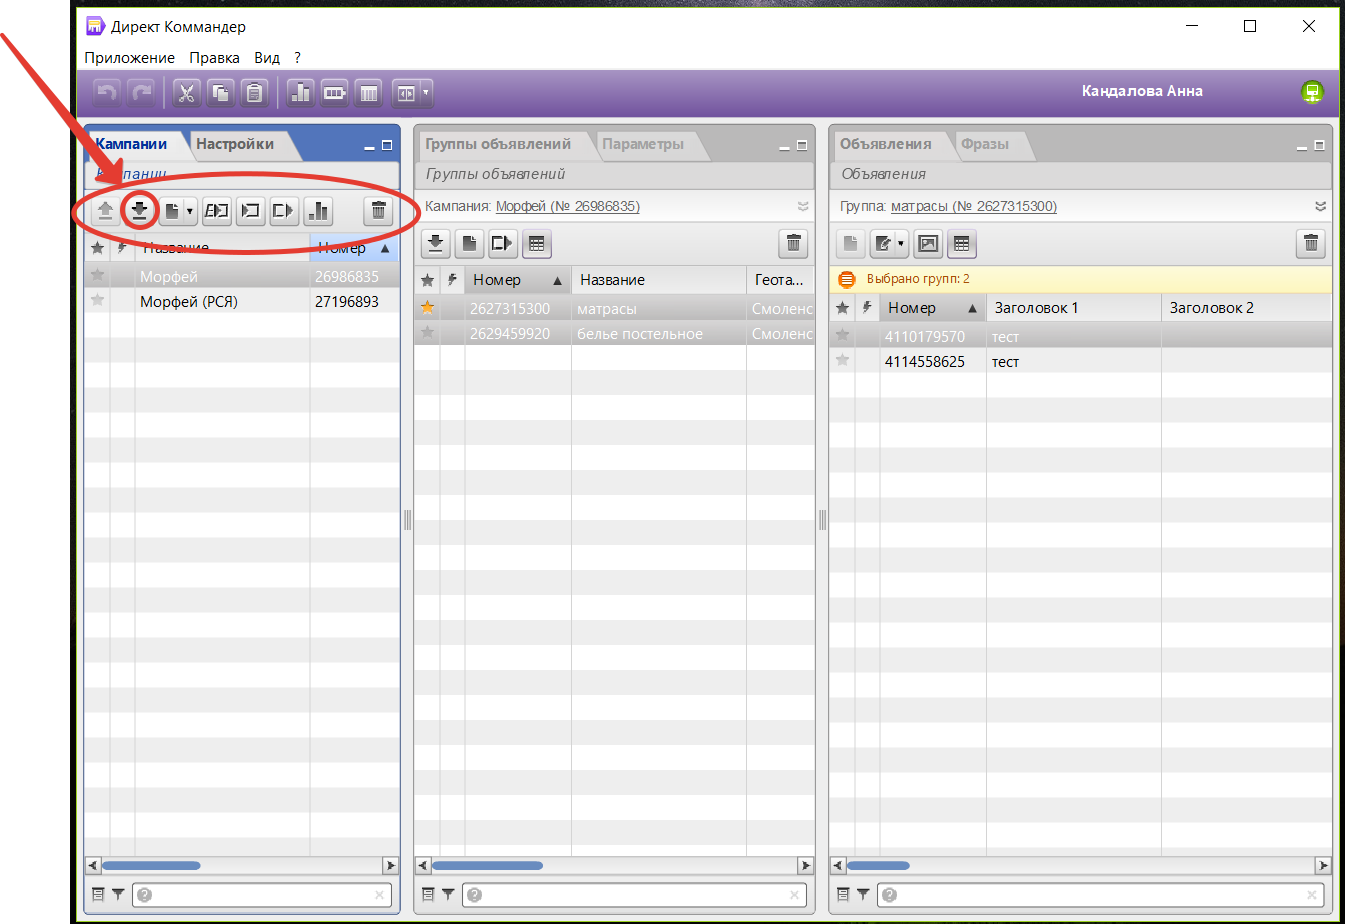Toggle star for group 2629459920

(427, 333)
